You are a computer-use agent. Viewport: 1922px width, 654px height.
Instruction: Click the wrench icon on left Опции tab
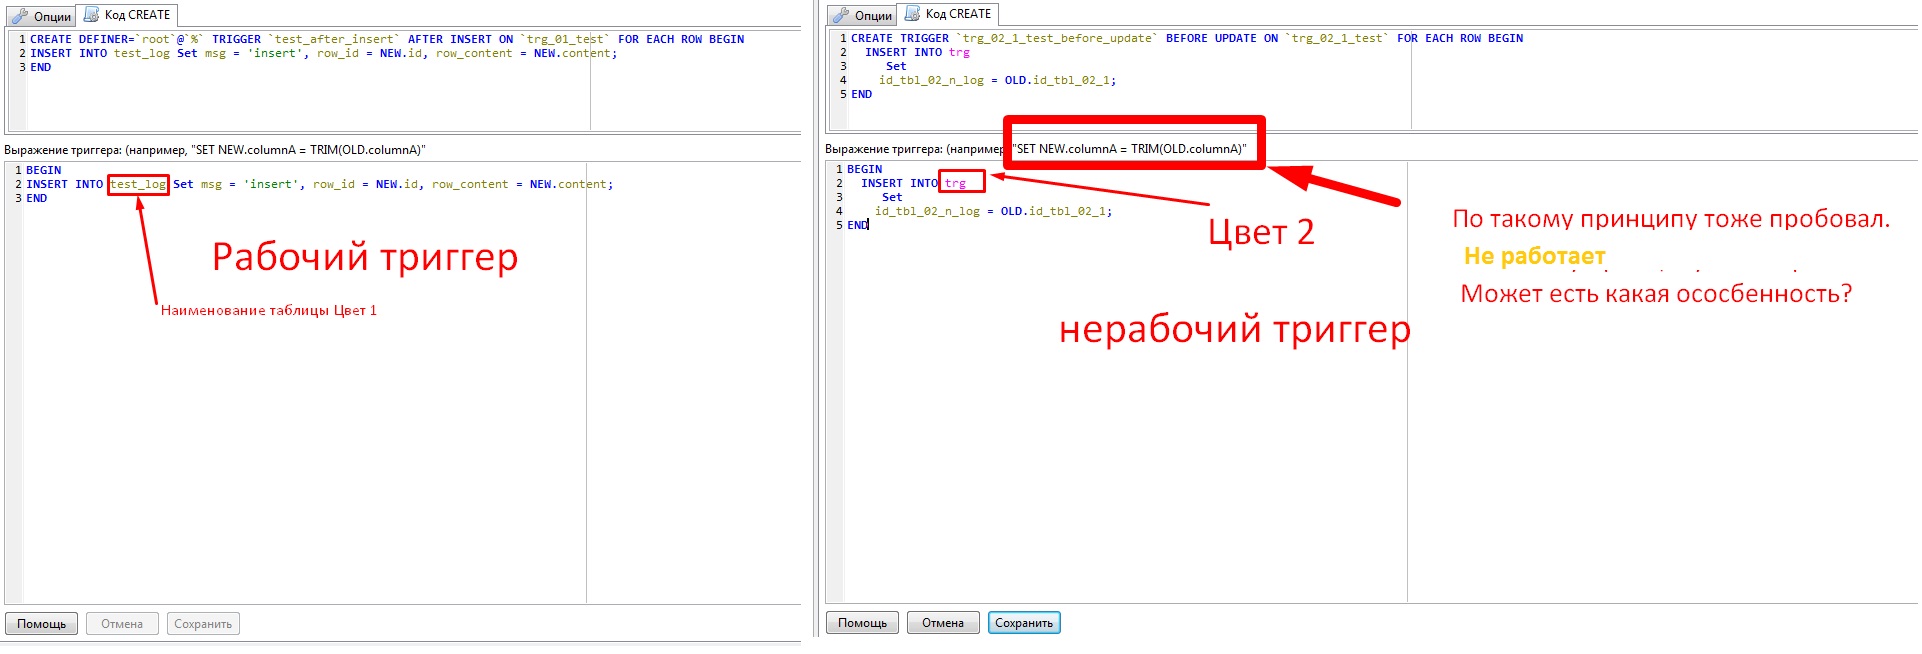coord(19,16)
